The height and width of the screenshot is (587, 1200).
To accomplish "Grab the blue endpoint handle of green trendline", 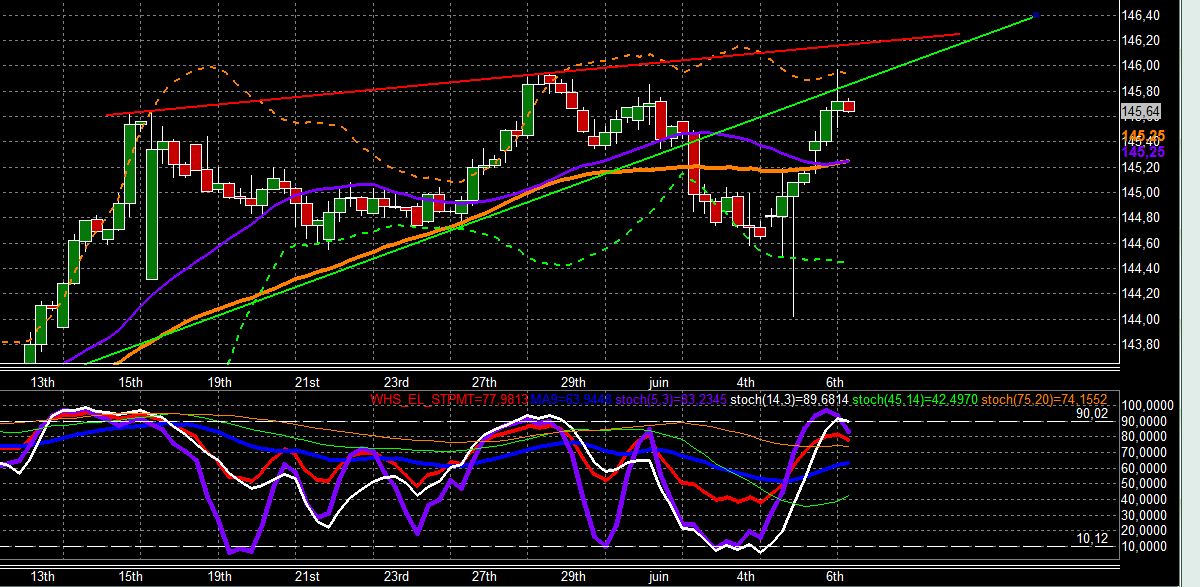I will pos(1035,15).
